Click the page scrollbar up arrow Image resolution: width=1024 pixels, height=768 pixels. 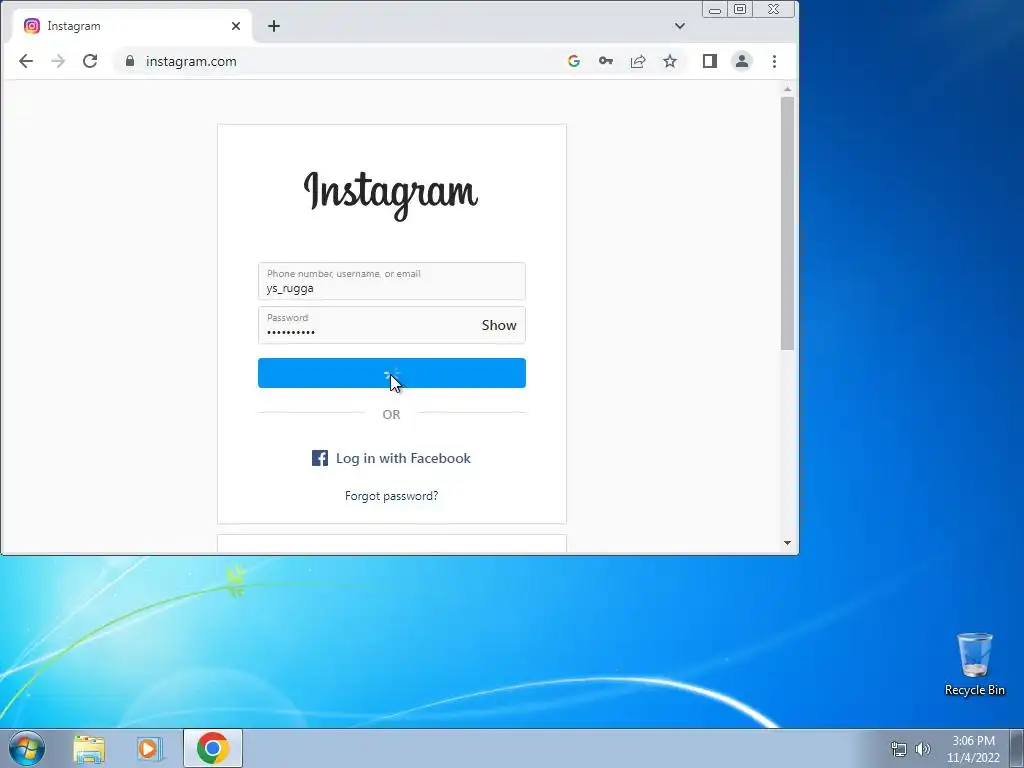(x=788, y=89)
